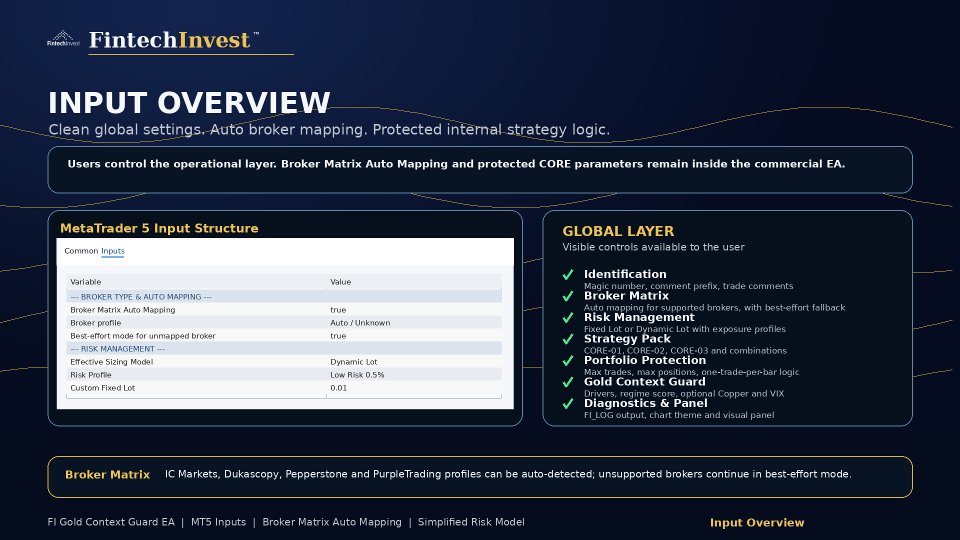This screenshot has height=540, width=960.
Task: Click the Clean global settings subtitle
Action: (x=329, y=130)
